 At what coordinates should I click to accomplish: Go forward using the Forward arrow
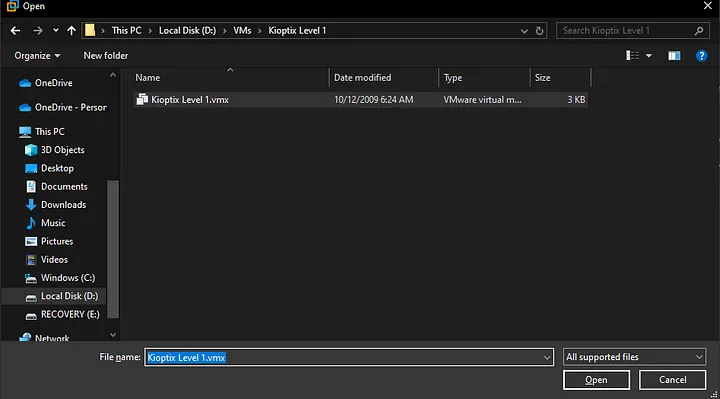click(38, 31)
